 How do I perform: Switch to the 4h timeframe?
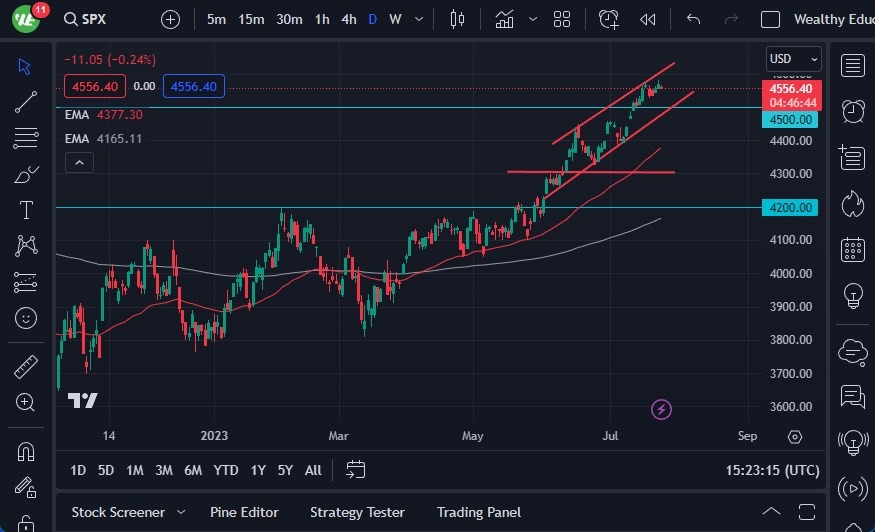(x=348, y=19)
